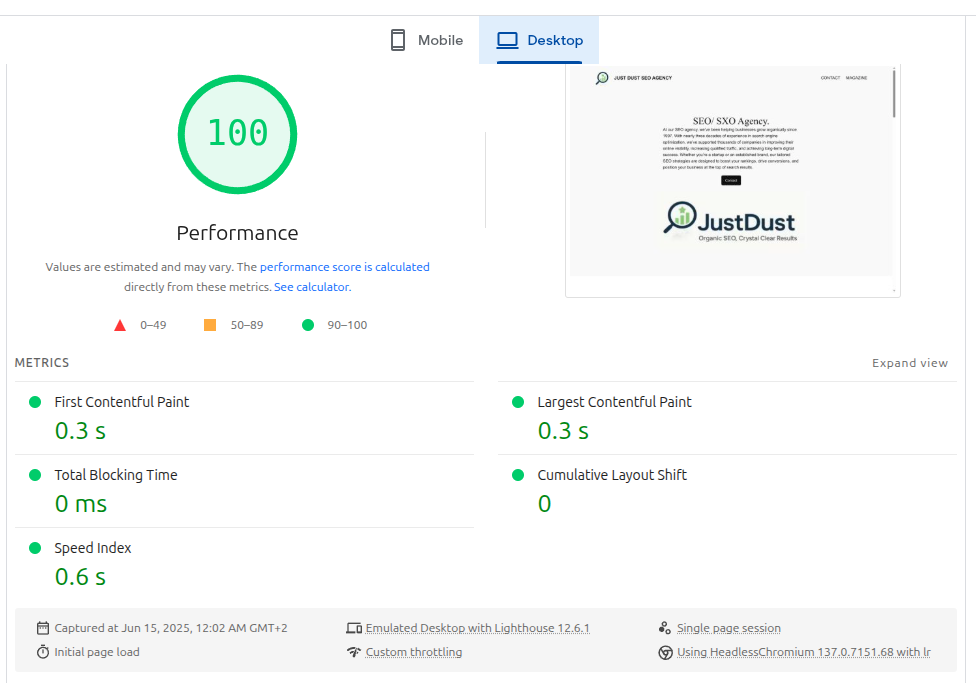This screenshot has width=976, height=683.
Task: Click the green circle 90–100 legend icon
Action: (x=308, y=325)
